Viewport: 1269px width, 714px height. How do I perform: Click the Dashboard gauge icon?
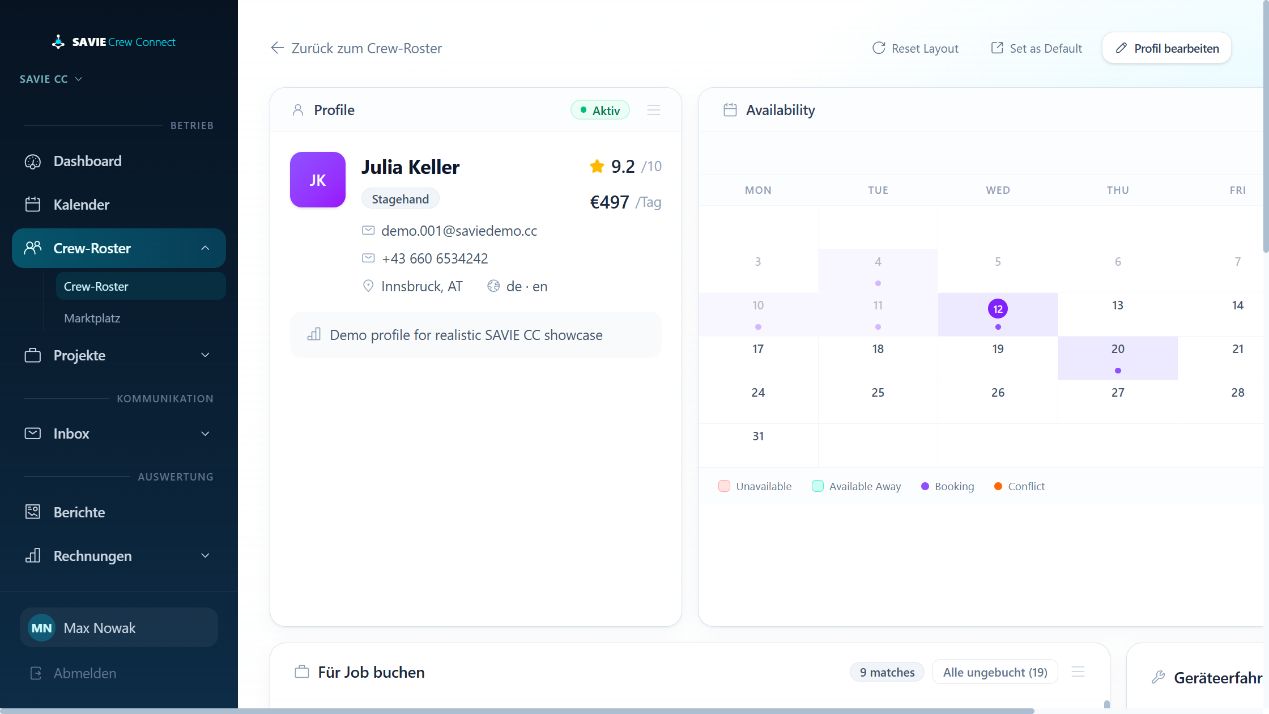[33, 161]
